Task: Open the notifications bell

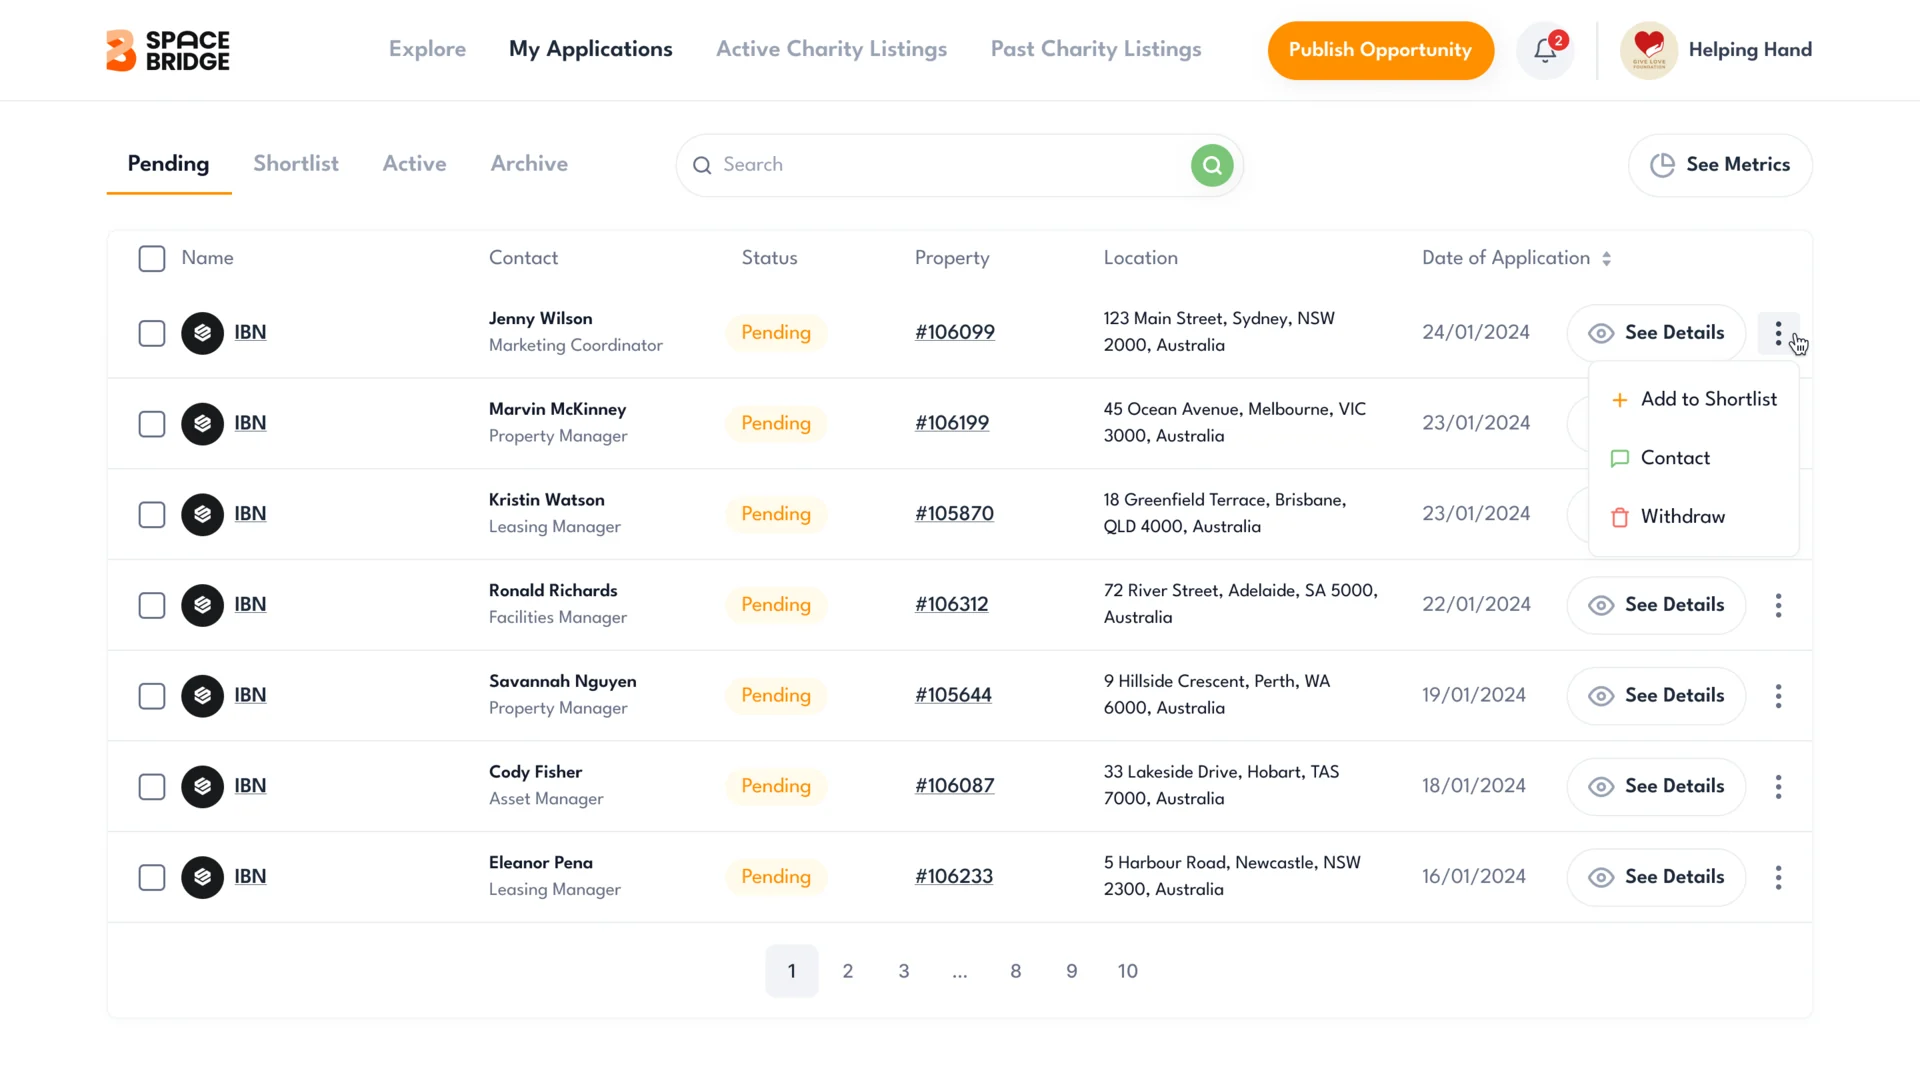Action: tap(1545, 50)
